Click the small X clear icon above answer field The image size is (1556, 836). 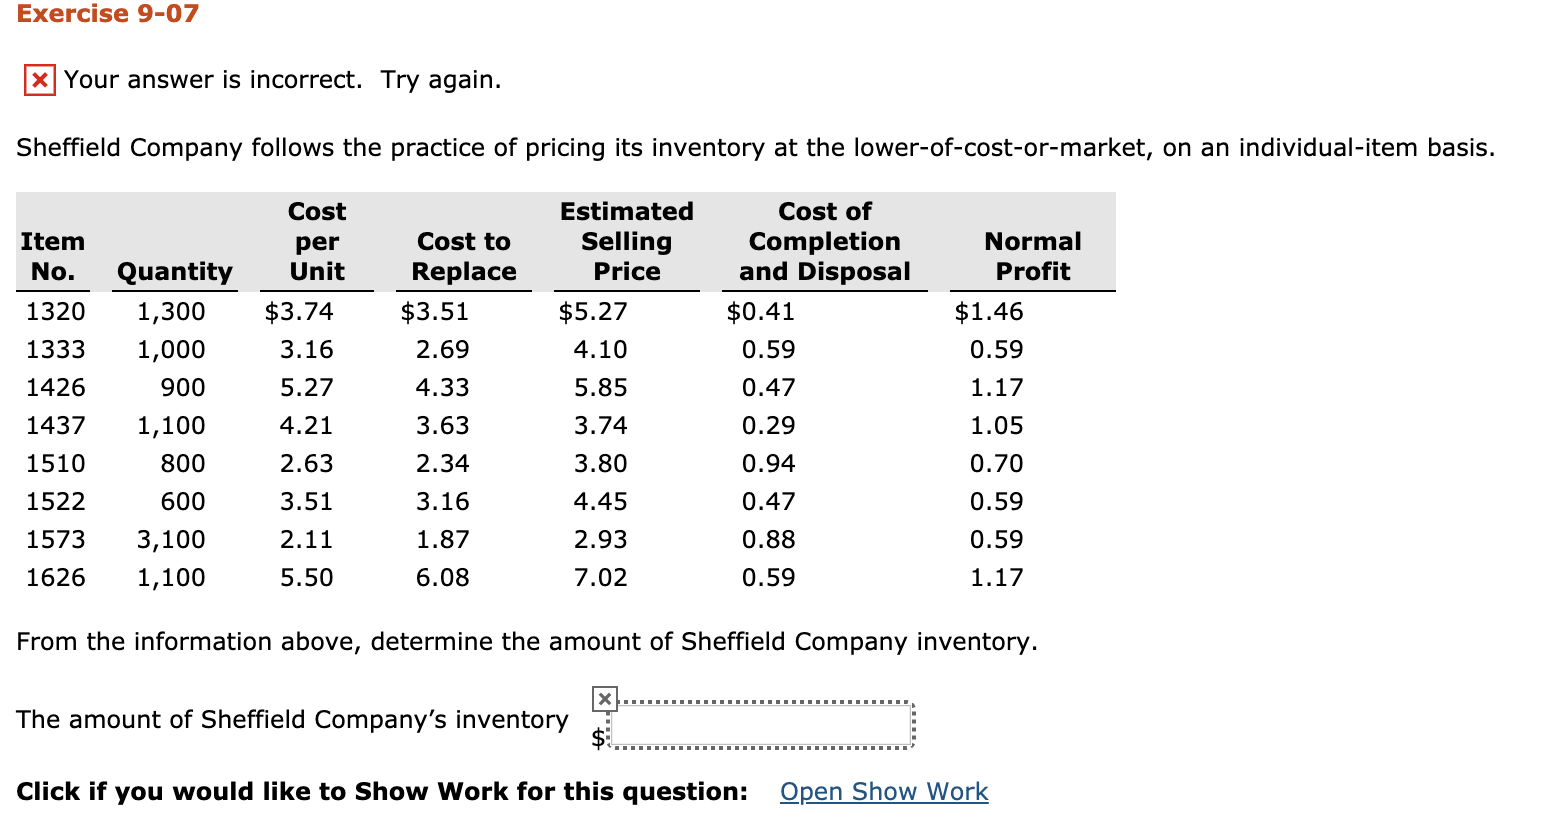pos(604,699)
